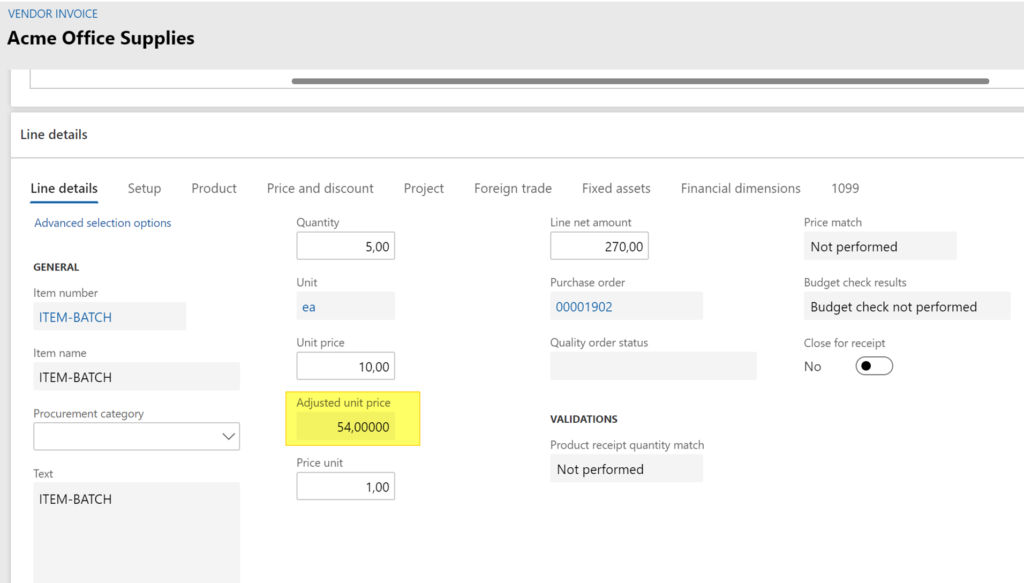This screenshot has height=583, width=1024.
Task: Open the Financial dimensions tab
Action: 740,188
